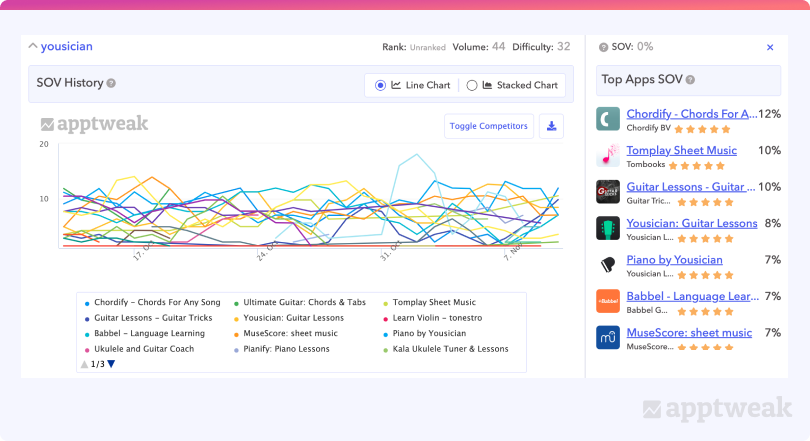Open SOV History help icon
The height and width of the screenshot is (441, 810).
(x=111, y=83)
